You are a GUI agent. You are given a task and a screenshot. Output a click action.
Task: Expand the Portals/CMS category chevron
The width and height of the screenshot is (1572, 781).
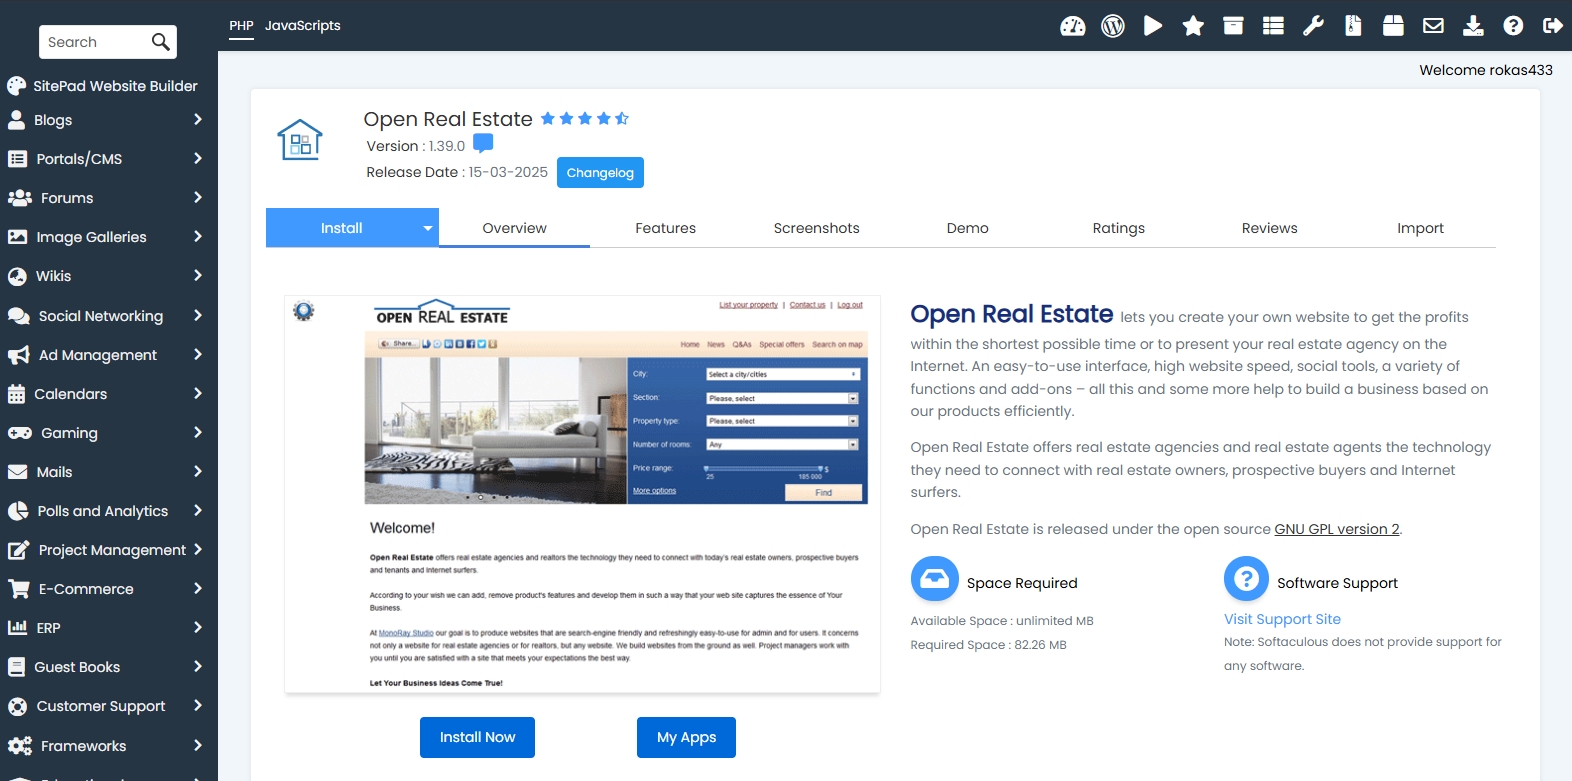click(x=198, y=159)
